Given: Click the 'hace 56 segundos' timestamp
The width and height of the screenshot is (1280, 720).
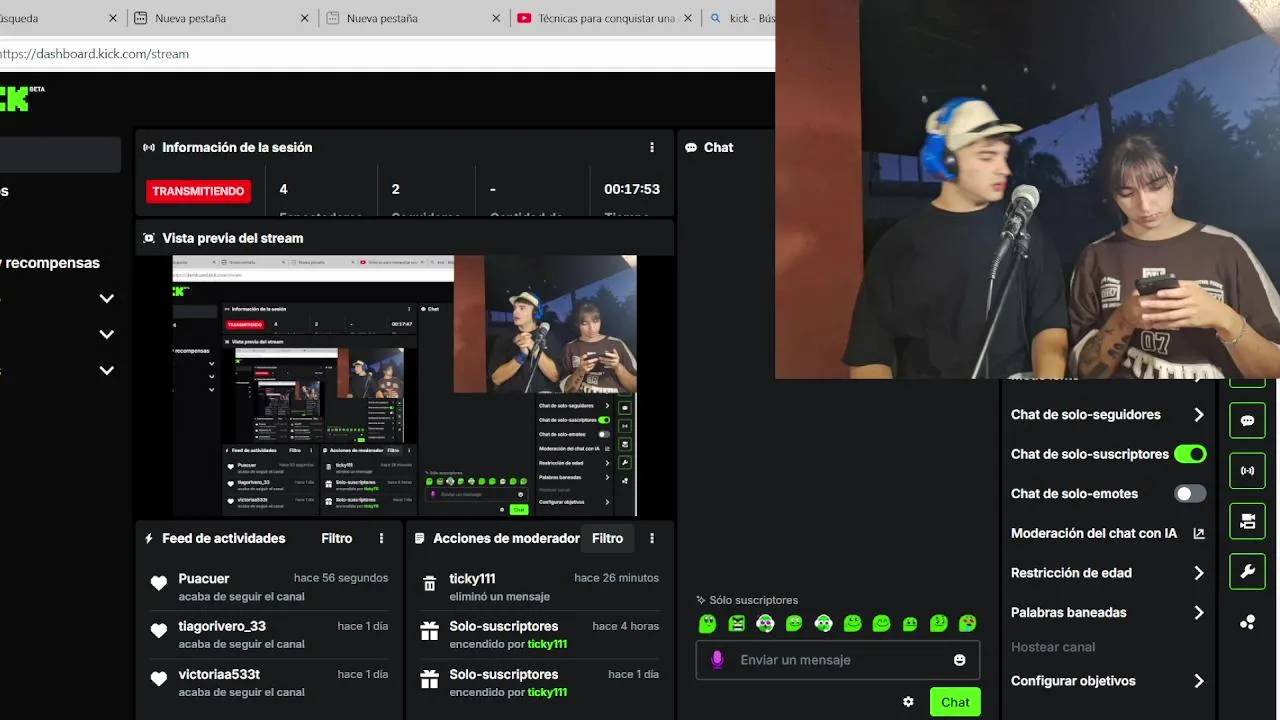Looking at the screenshot, I should pyautogui.click(x=341, y=578).
